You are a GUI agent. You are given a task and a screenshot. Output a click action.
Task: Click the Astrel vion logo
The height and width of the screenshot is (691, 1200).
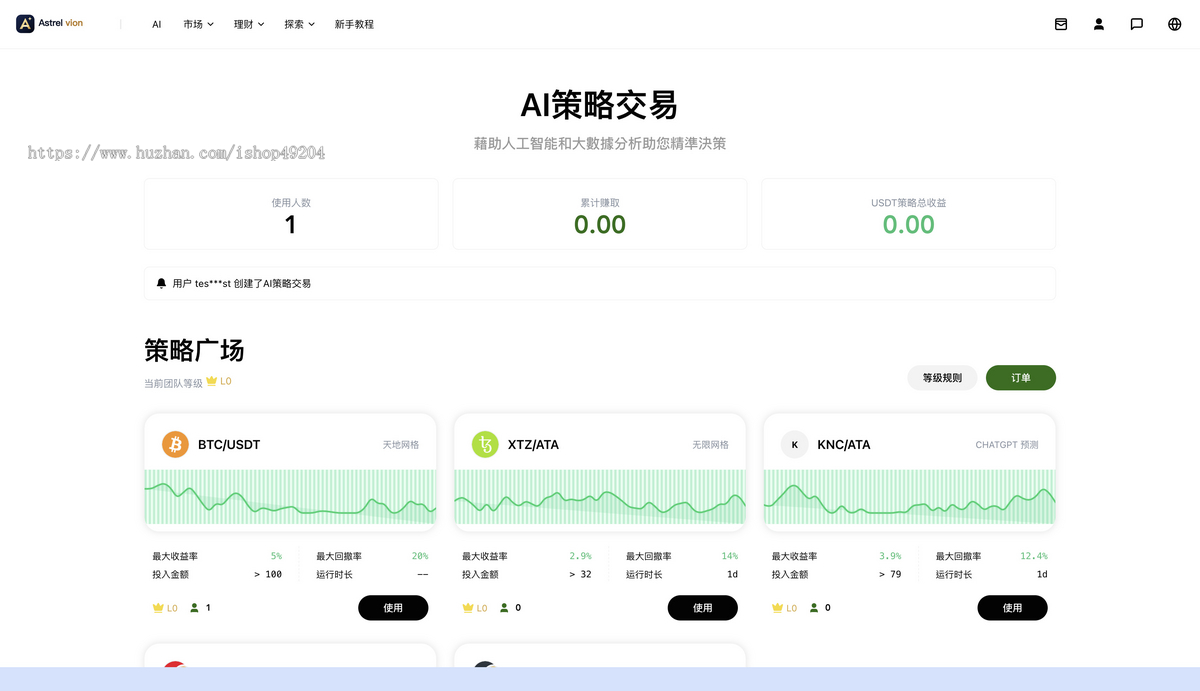[x=49, y=24]
